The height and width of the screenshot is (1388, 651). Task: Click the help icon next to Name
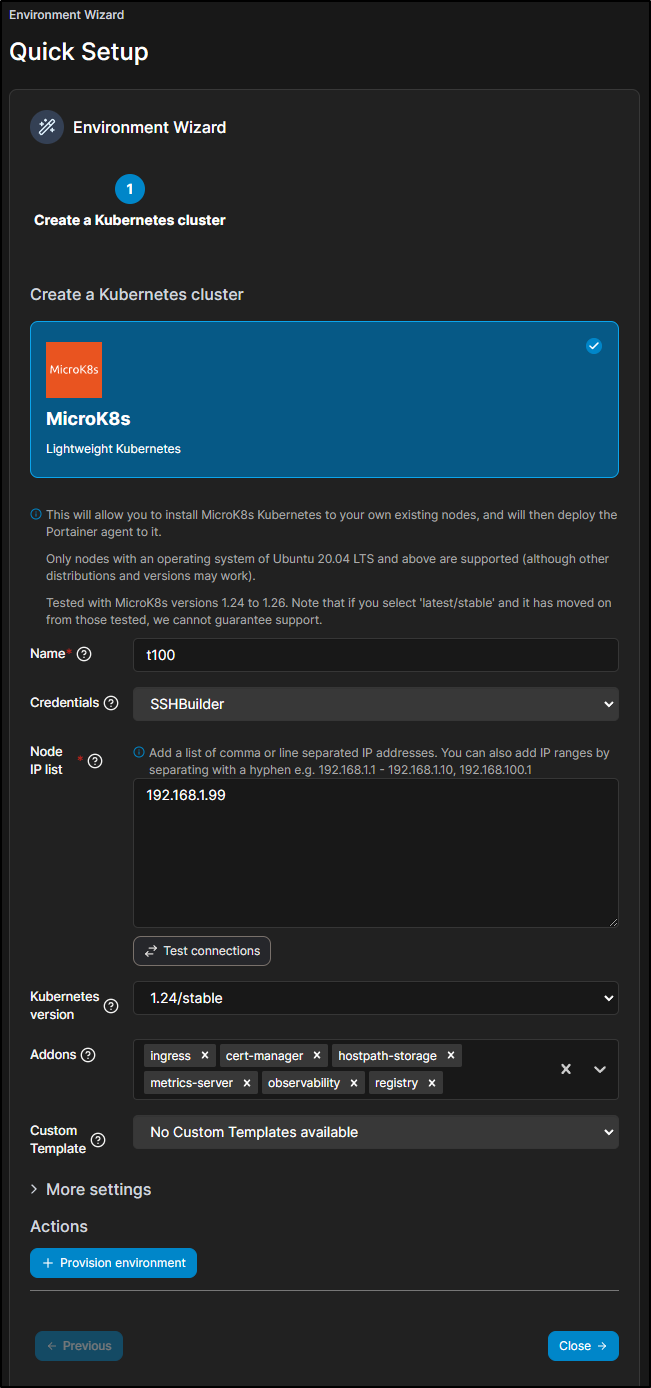(84, 654)
